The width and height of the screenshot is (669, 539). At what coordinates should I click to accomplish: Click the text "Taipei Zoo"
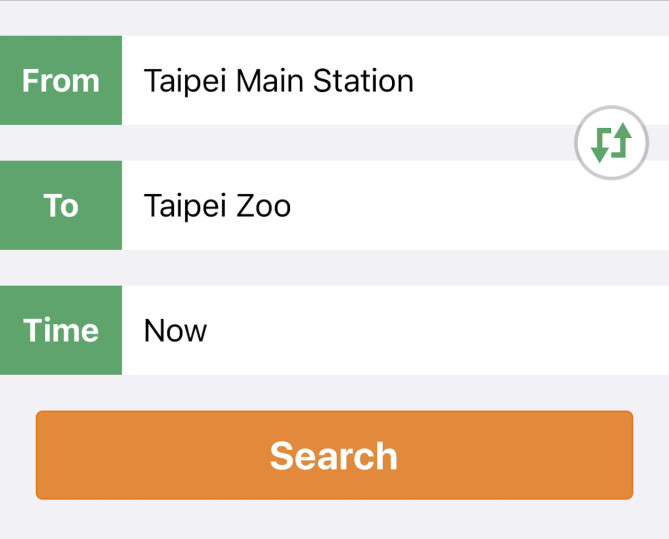click(x=217, y=205)
